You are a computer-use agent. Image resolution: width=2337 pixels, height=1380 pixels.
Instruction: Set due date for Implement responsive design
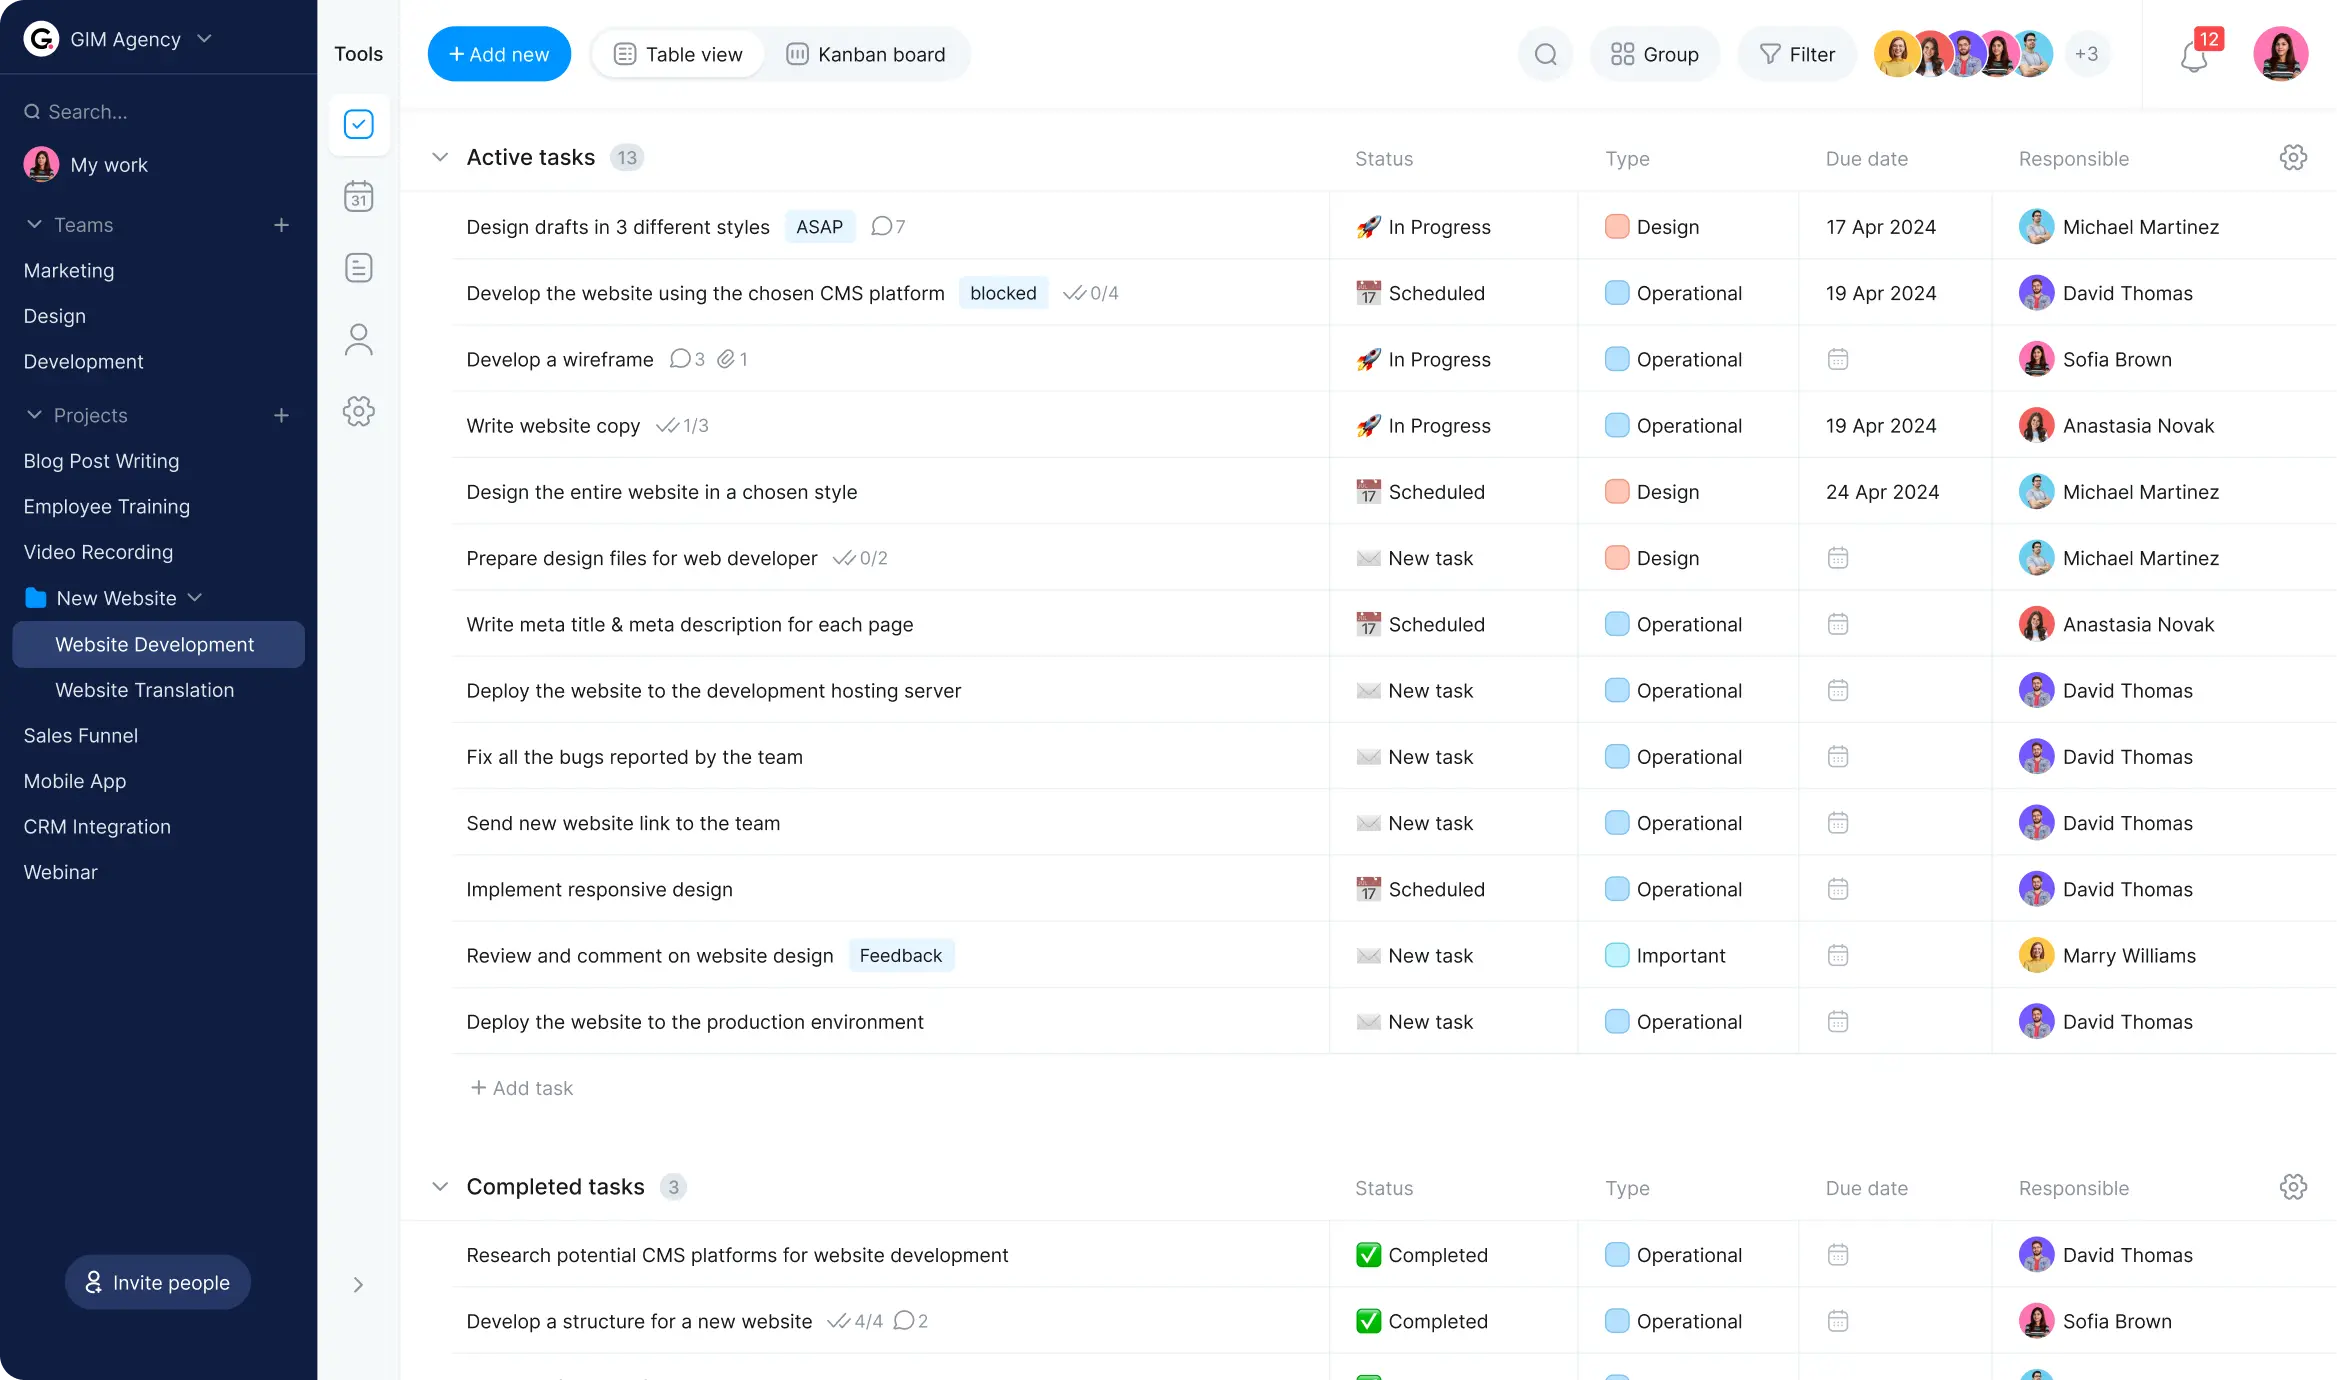pos(1838,889)
